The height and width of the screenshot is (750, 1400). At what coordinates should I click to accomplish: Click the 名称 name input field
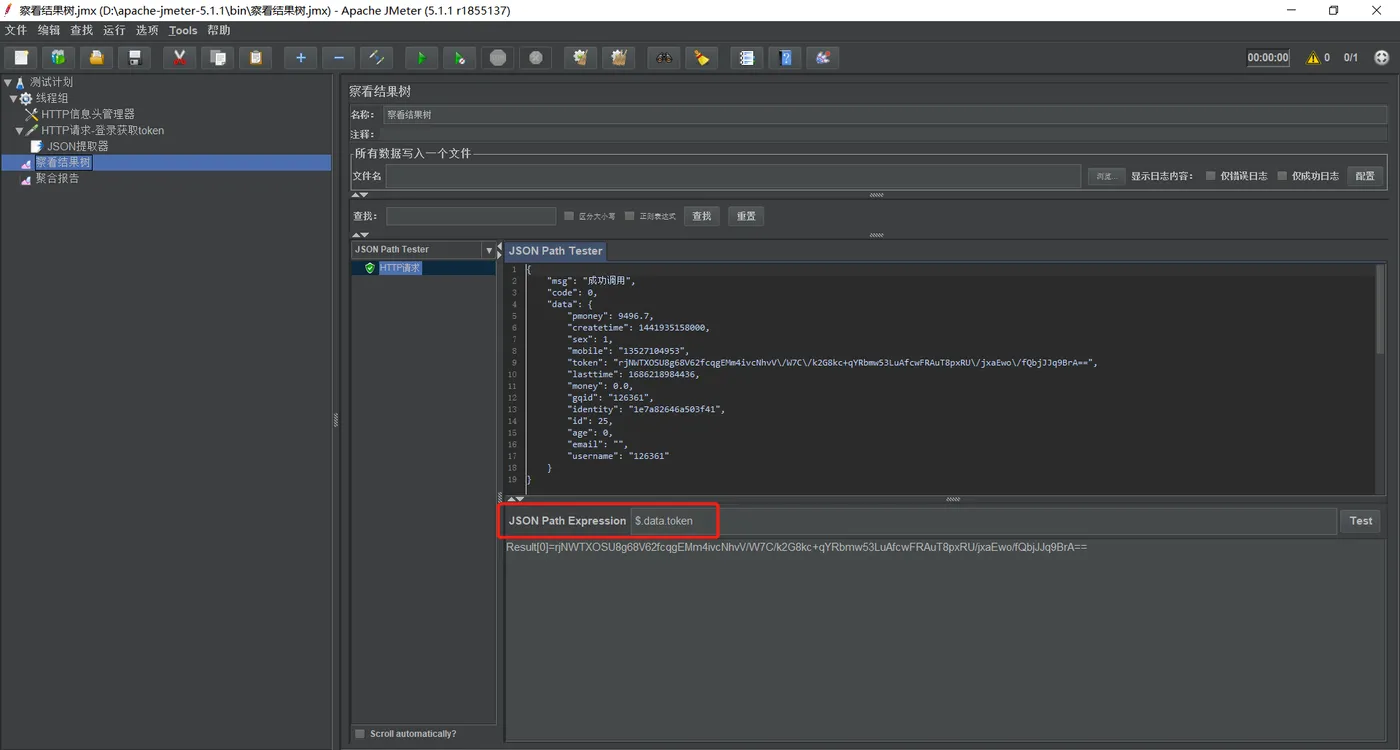tap(885, 115)
